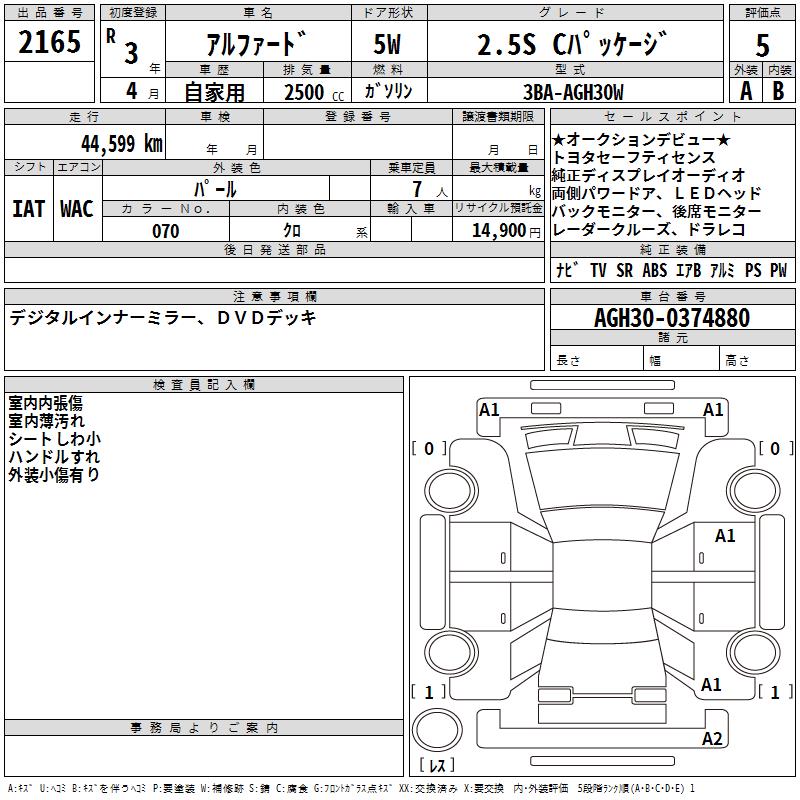Click the inspector note 室内薄汚れ
This screenshot has width=800, height=800.
coord(46,421)
